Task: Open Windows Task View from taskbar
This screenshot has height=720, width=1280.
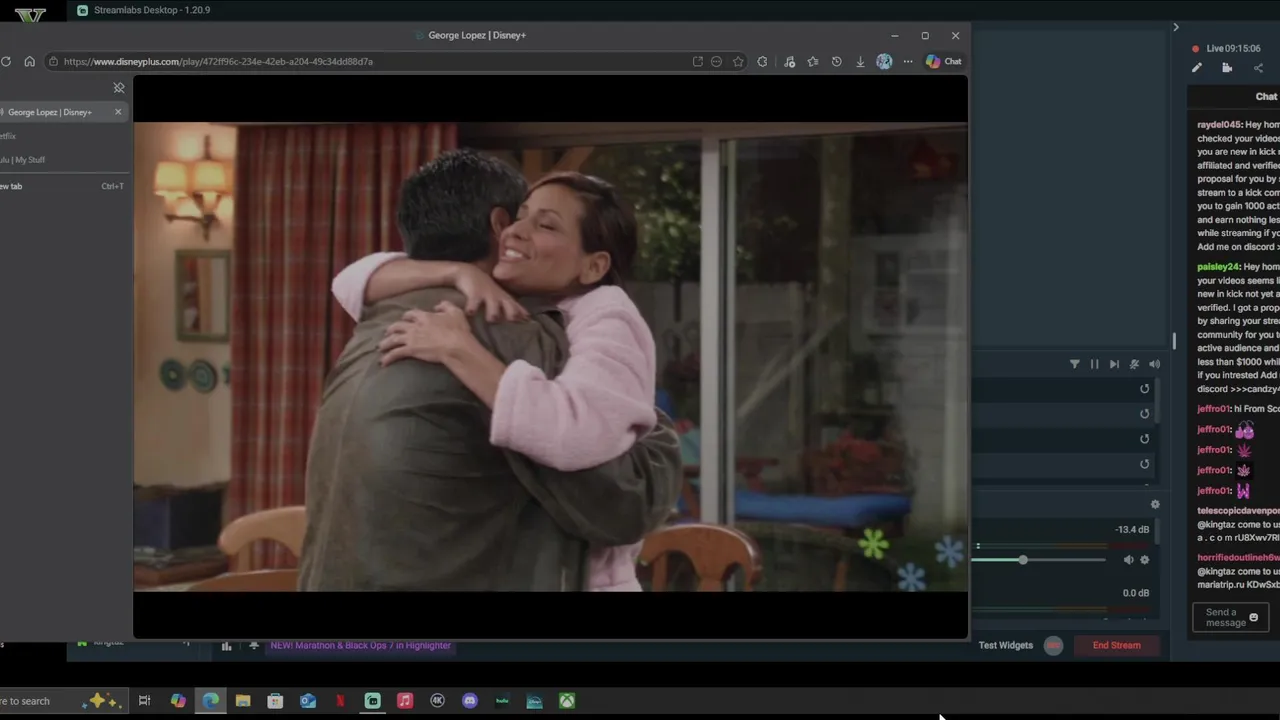Action: coord(144,701)
